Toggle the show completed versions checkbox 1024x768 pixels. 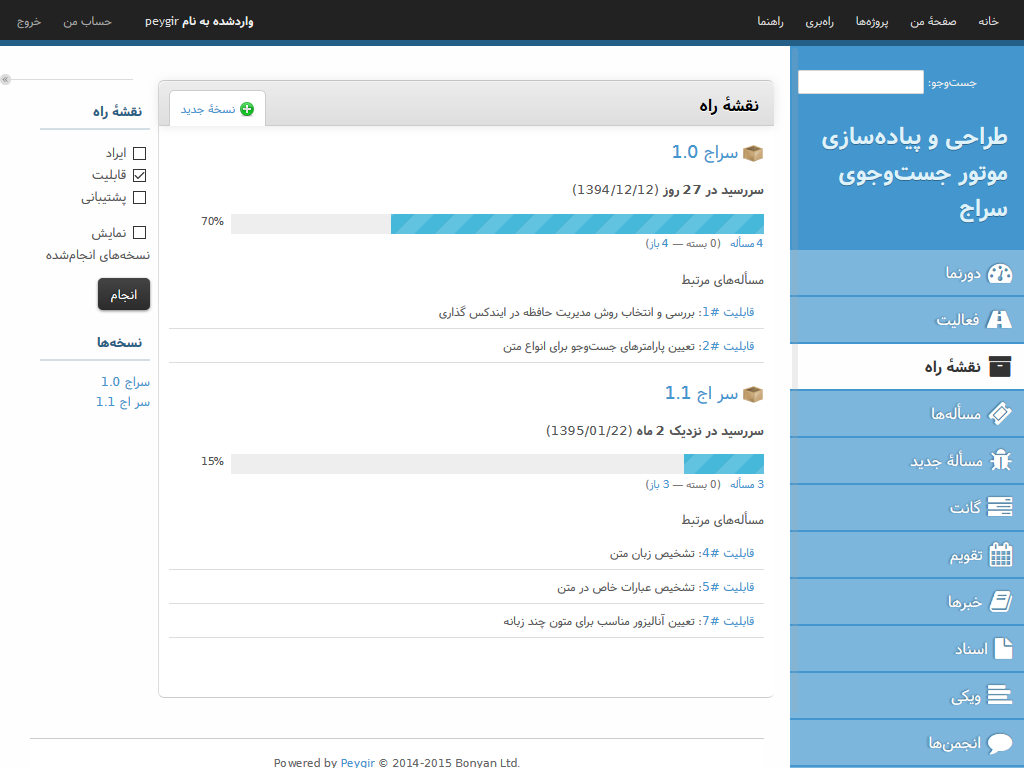click(x=139, y=232)
